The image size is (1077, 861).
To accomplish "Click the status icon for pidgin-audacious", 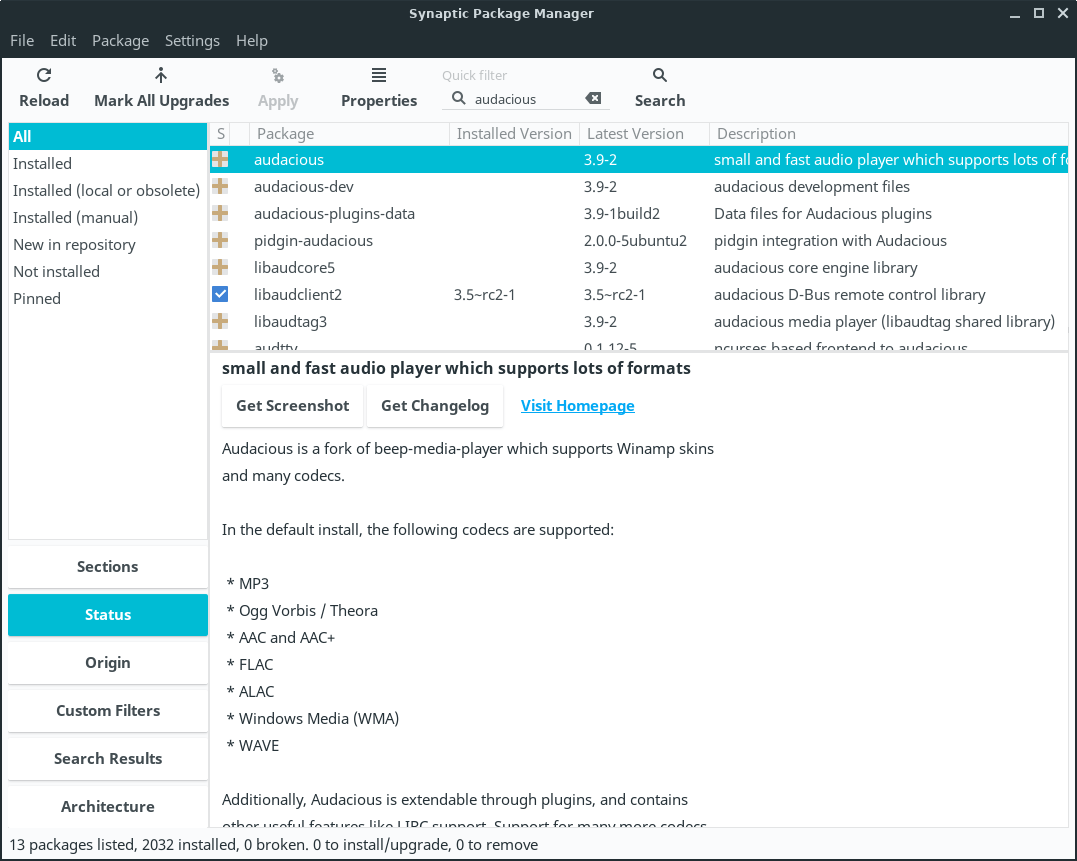I will tap(220, 241).
